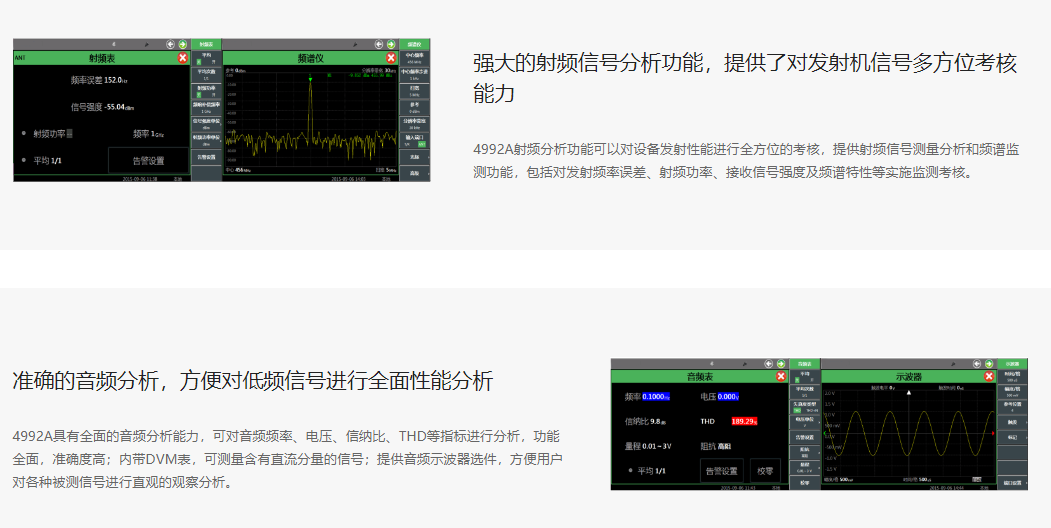Open the 端口设置 submenu in the 示波器 side menu
1051x528 pixels.
pos(1012,482)
